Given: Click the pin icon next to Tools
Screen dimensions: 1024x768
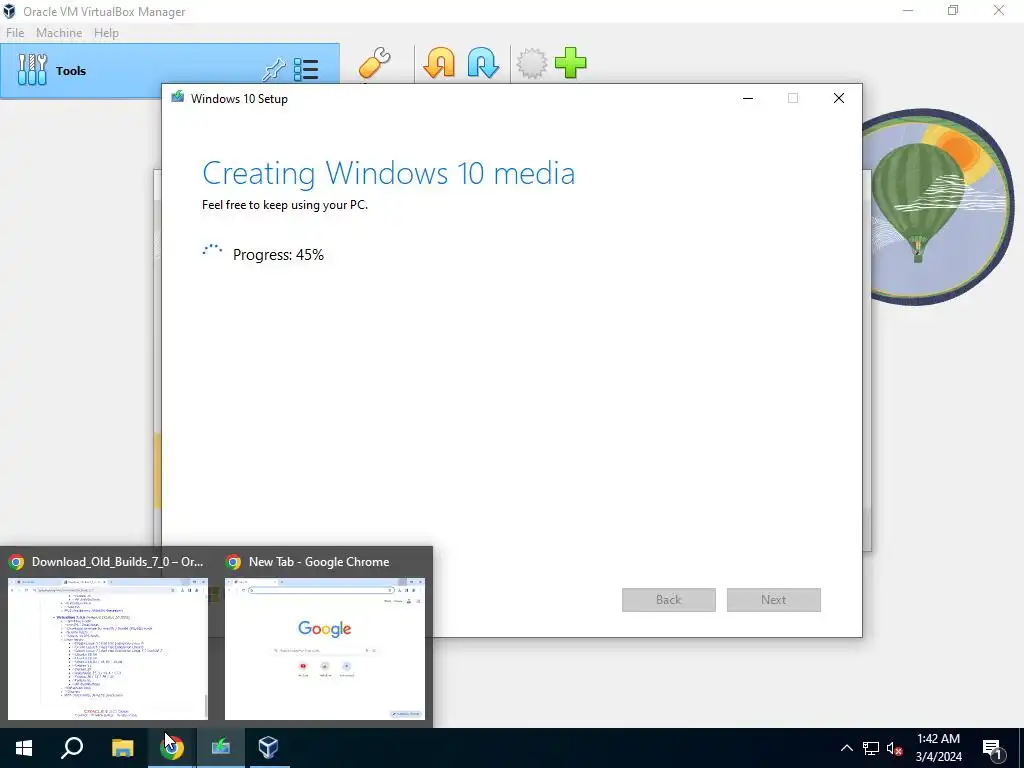Looking at the screenshot, I should 274,69.
